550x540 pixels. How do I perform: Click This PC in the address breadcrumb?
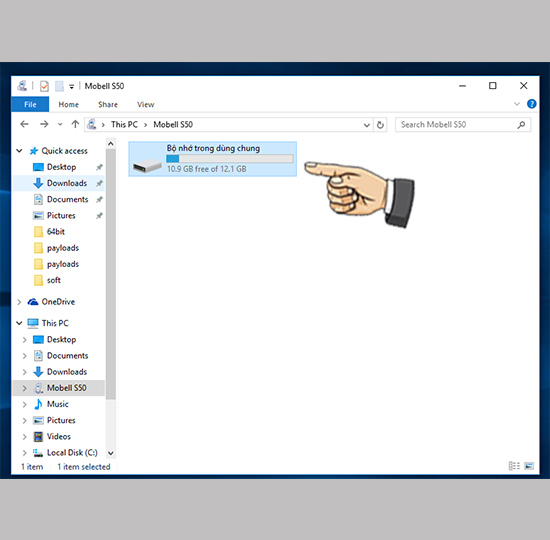124,125
